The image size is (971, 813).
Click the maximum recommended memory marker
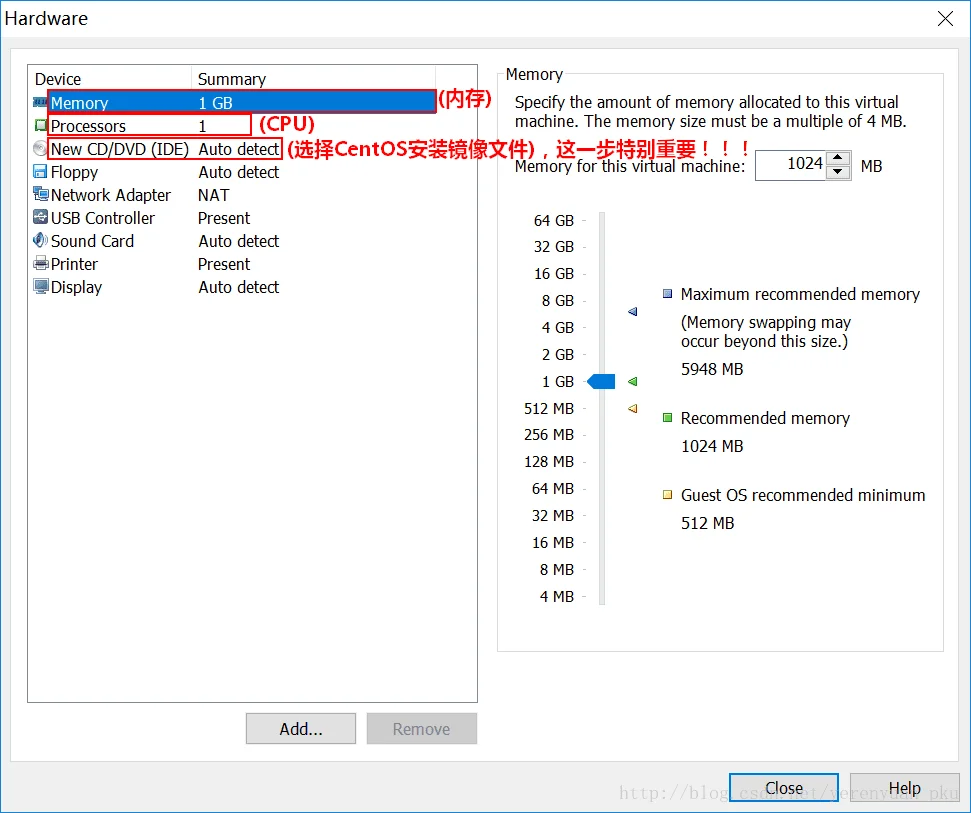pos(632,312)
